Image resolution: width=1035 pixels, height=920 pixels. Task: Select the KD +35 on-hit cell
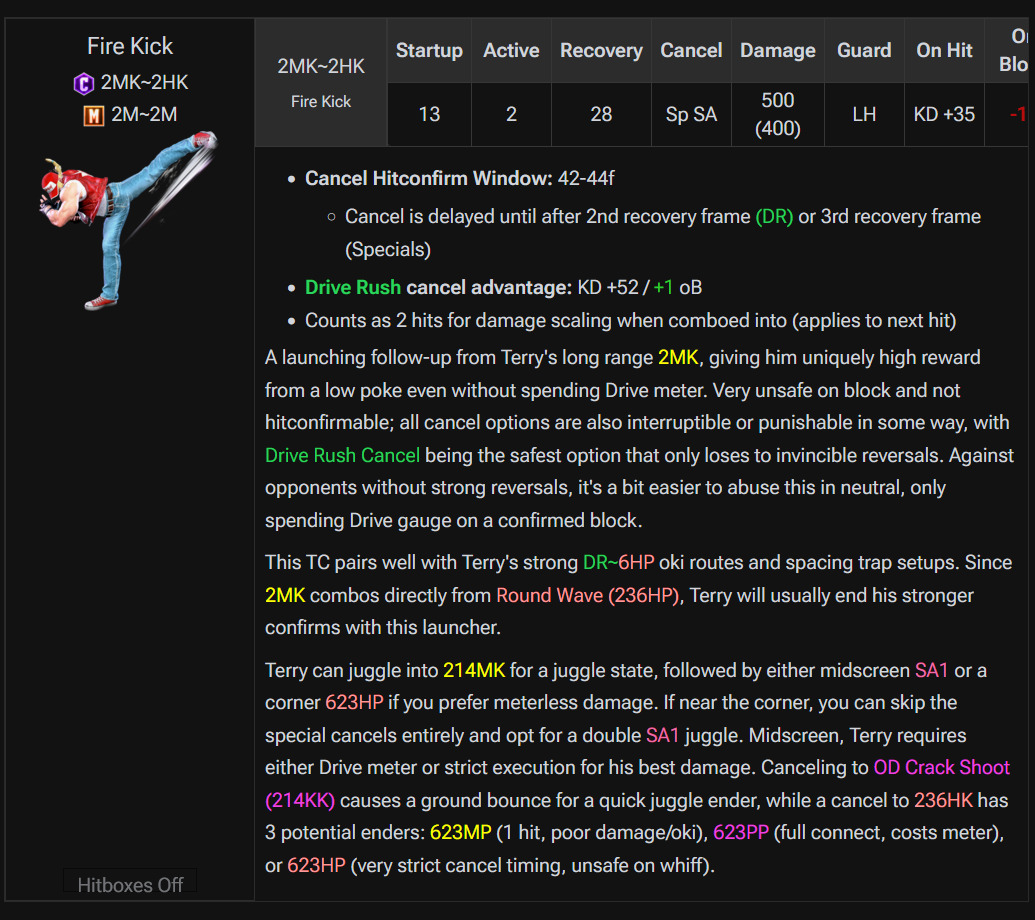(x=944, y=114)
